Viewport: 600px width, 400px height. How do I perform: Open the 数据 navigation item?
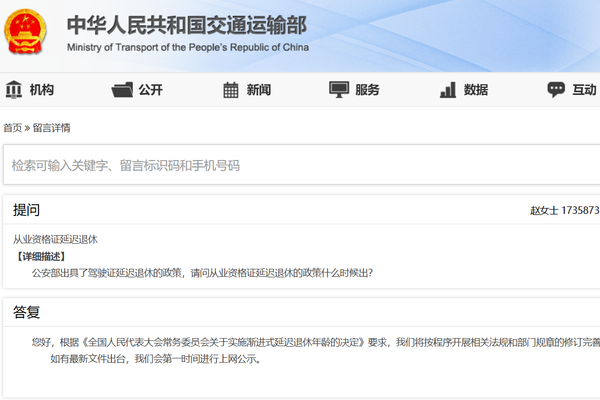click(476, 90)
